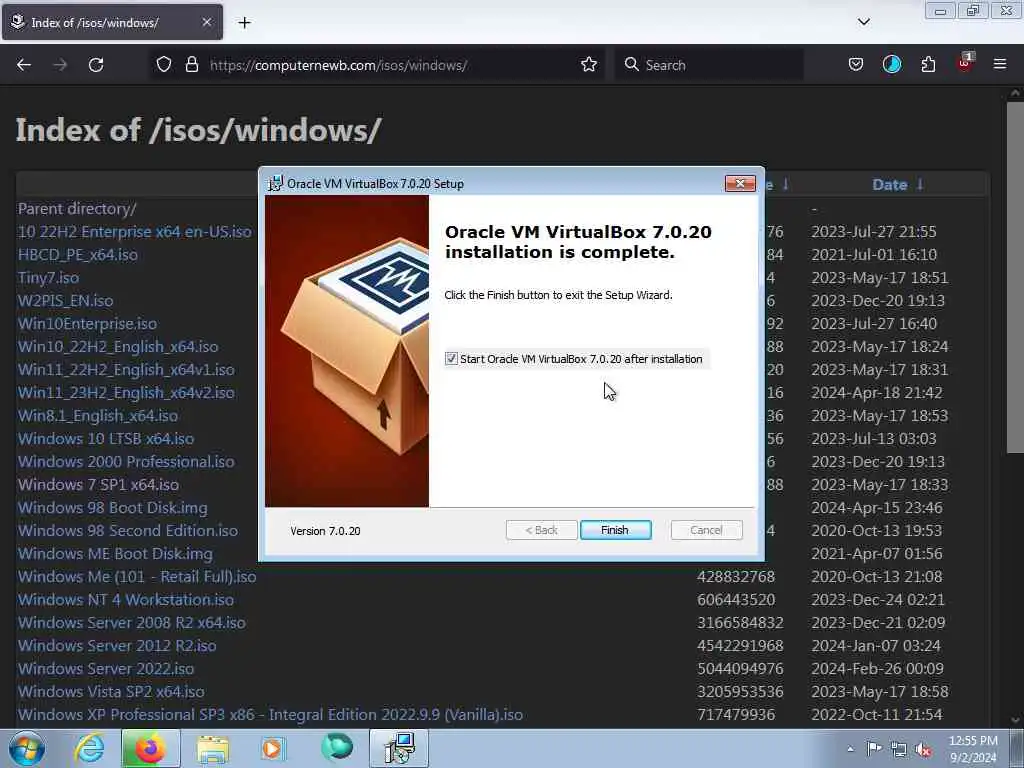This screenshot has width=1024, height=768.
Task: Open the tracking protection shield icon
Action: pos(163,65)
